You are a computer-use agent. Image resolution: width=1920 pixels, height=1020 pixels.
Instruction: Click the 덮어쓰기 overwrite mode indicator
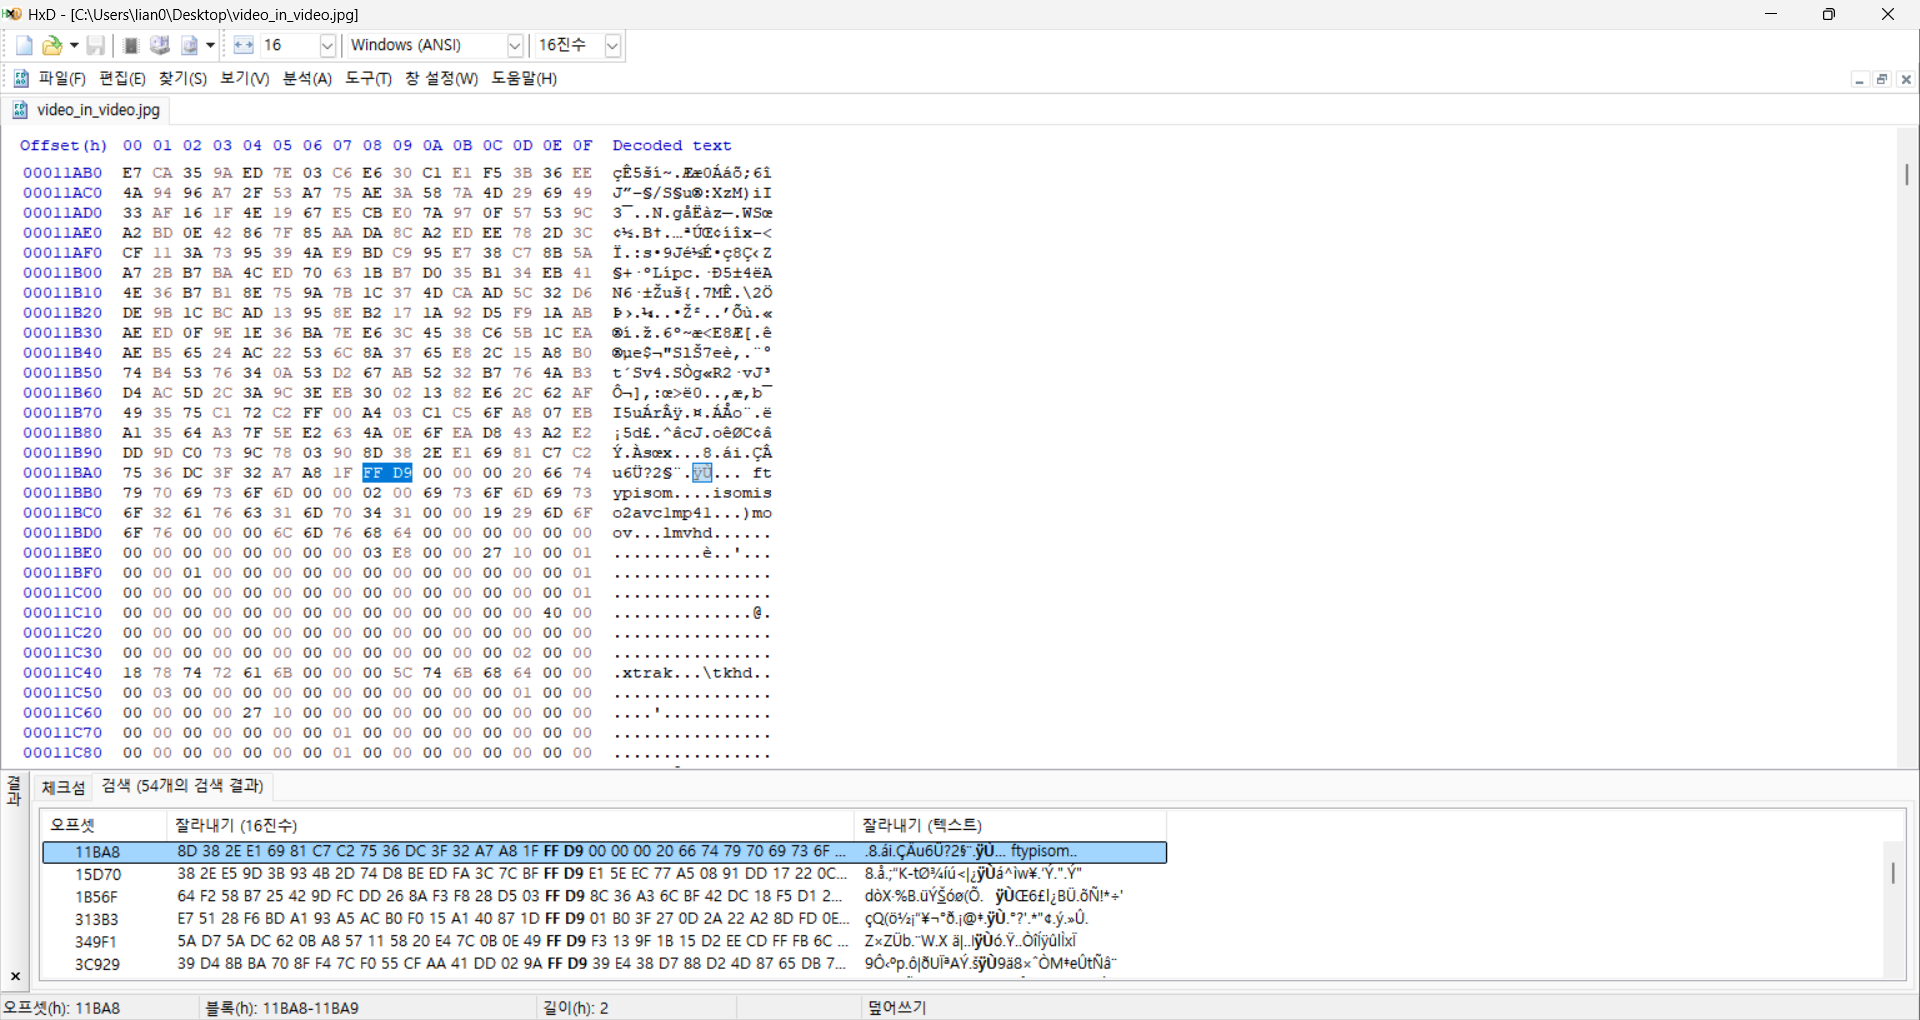point(897,1008)
